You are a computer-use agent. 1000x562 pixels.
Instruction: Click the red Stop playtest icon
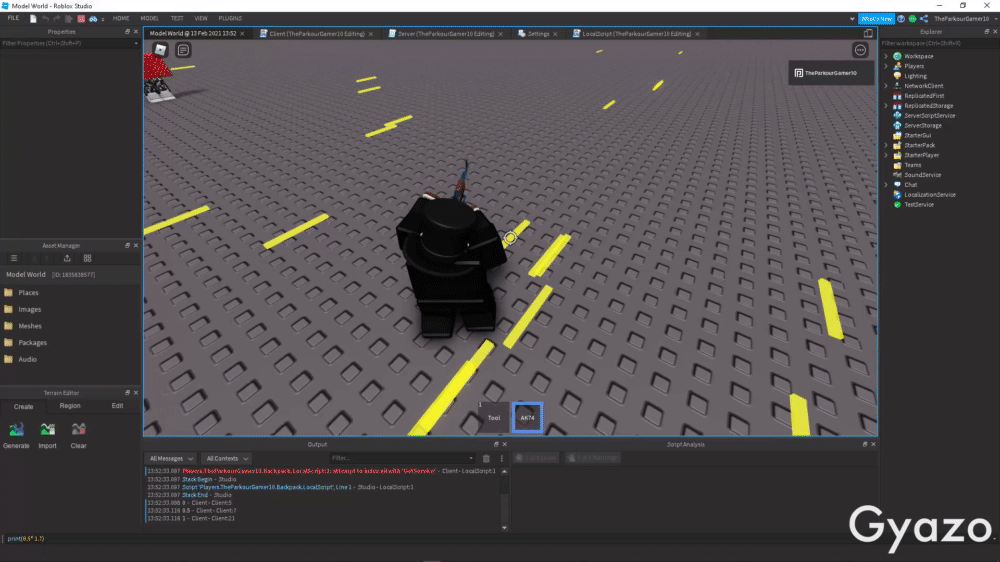coord(81,18)
